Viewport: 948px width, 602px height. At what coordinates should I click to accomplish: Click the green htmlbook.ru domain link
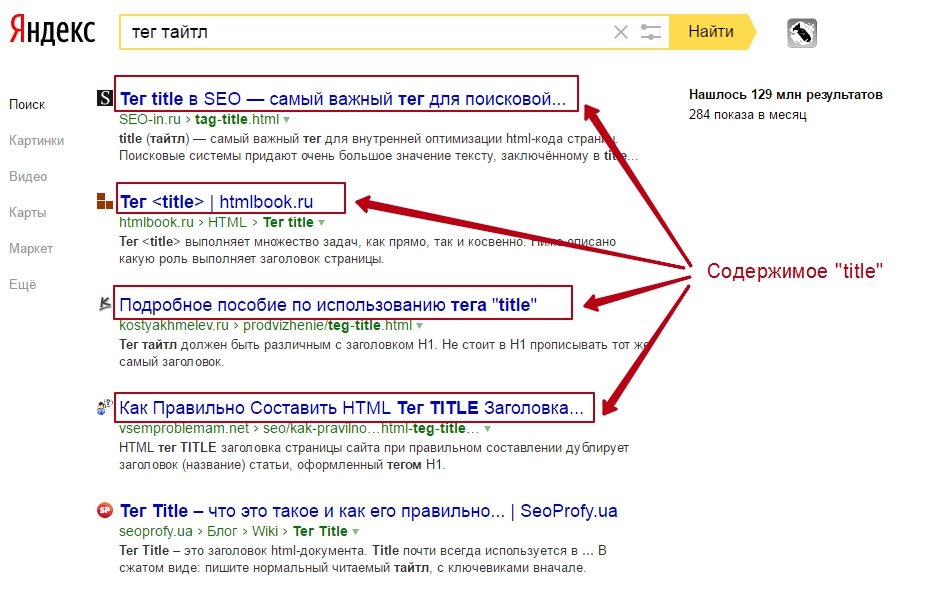point(156,222)
